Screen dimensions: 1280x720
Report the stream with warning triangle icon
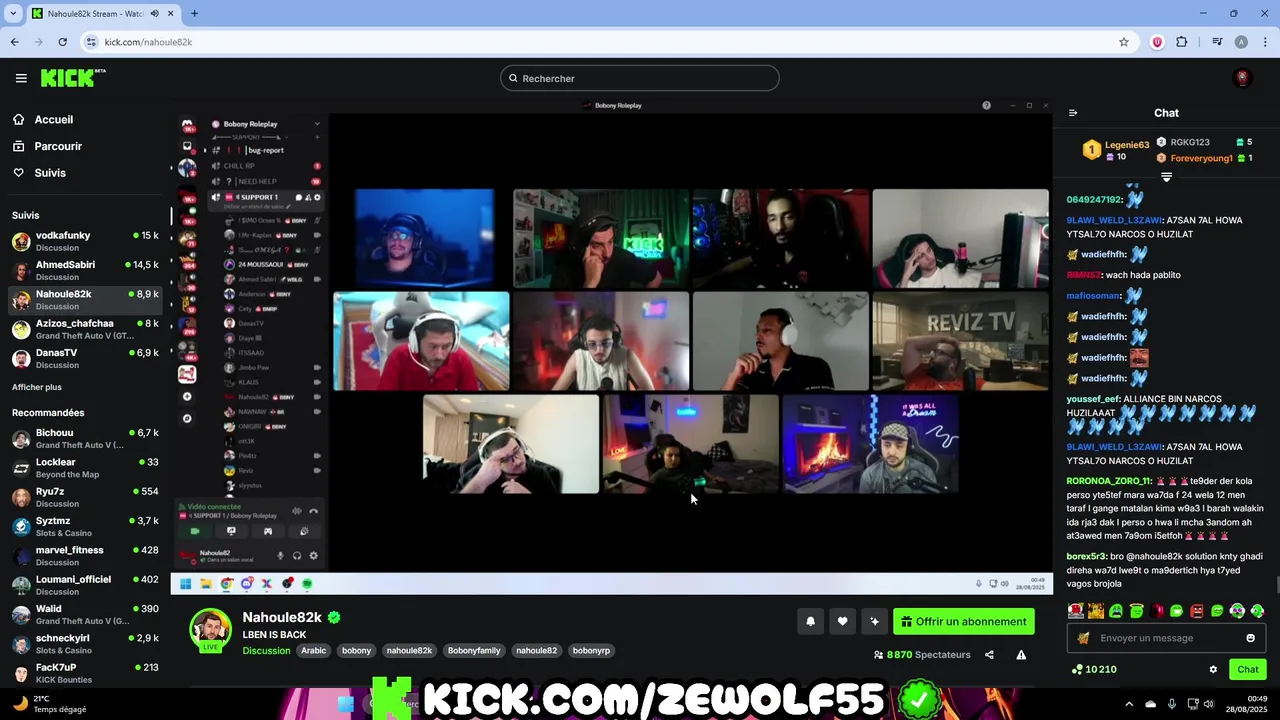pyautogui.click(x=1021, y=655)
